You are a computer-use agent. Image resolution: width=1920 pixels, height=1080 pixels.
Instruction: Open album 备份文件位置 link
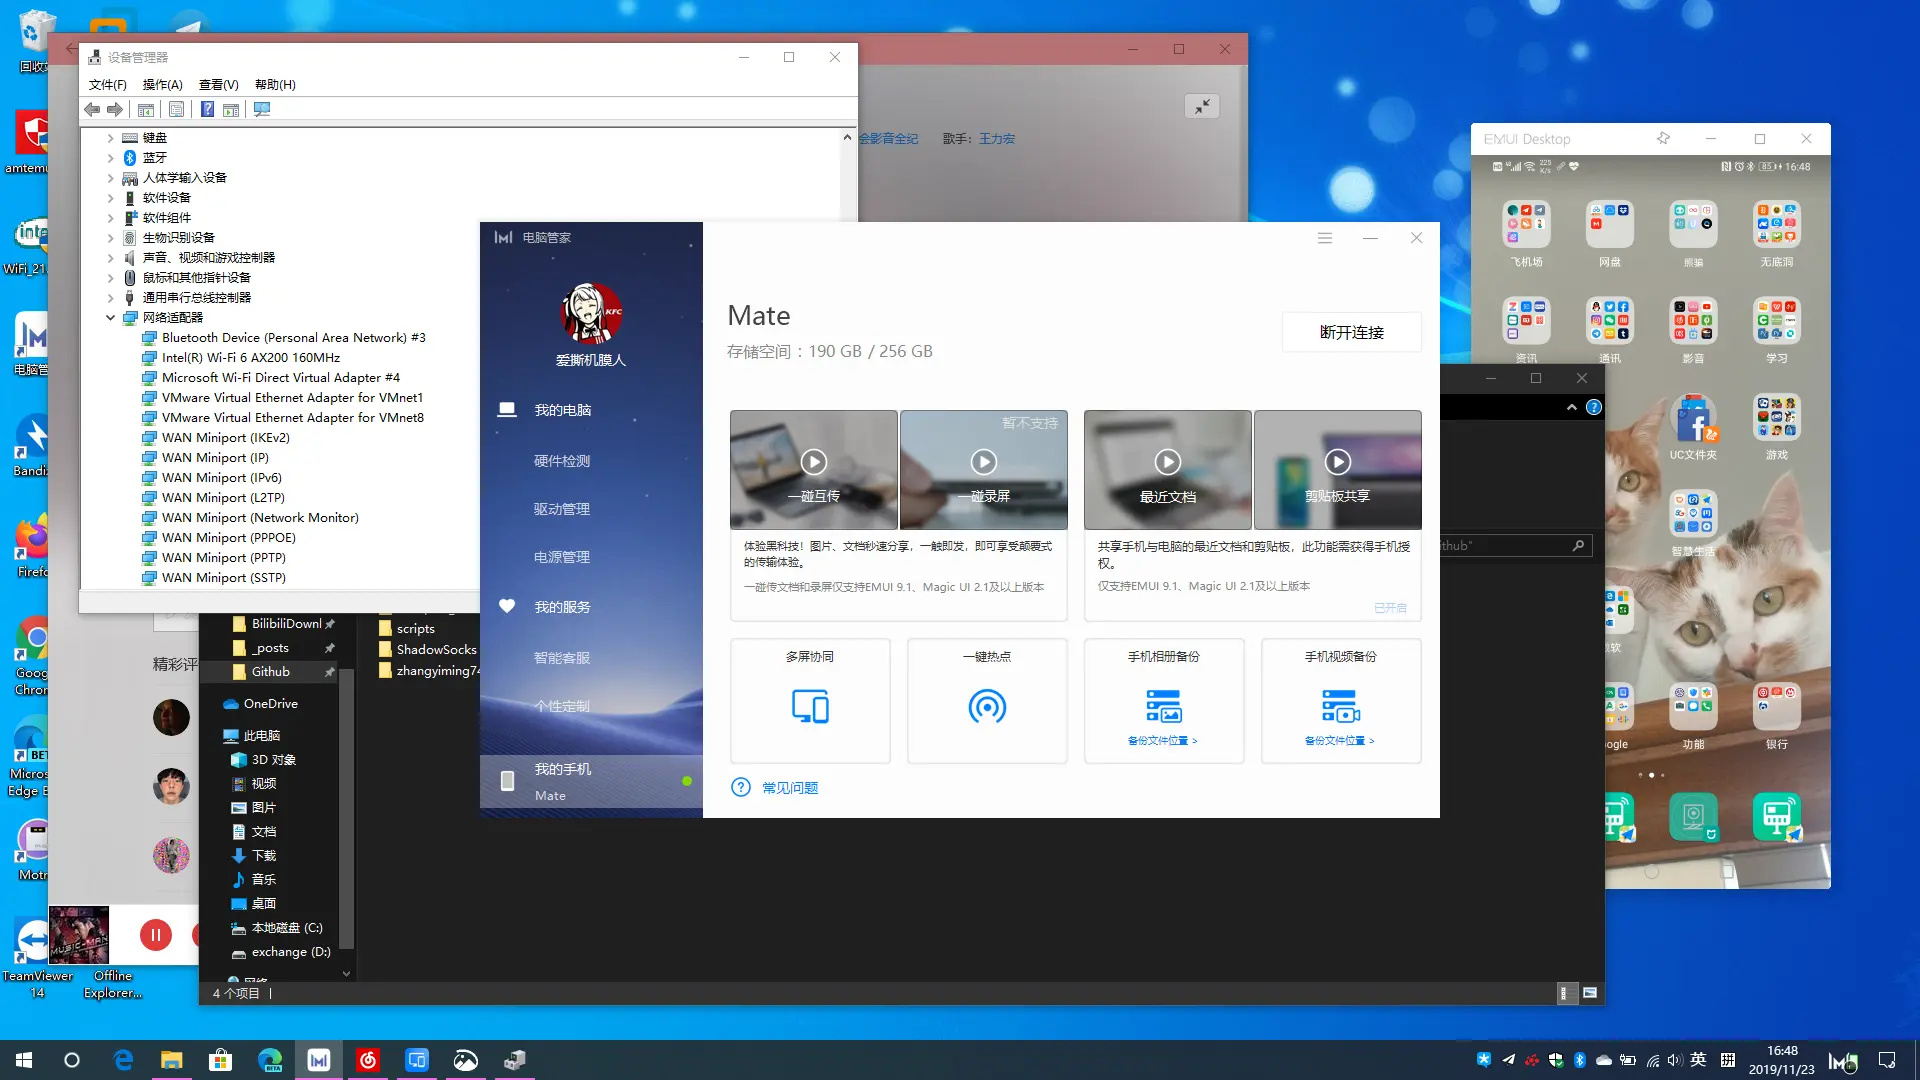[x=1162, y=741]
